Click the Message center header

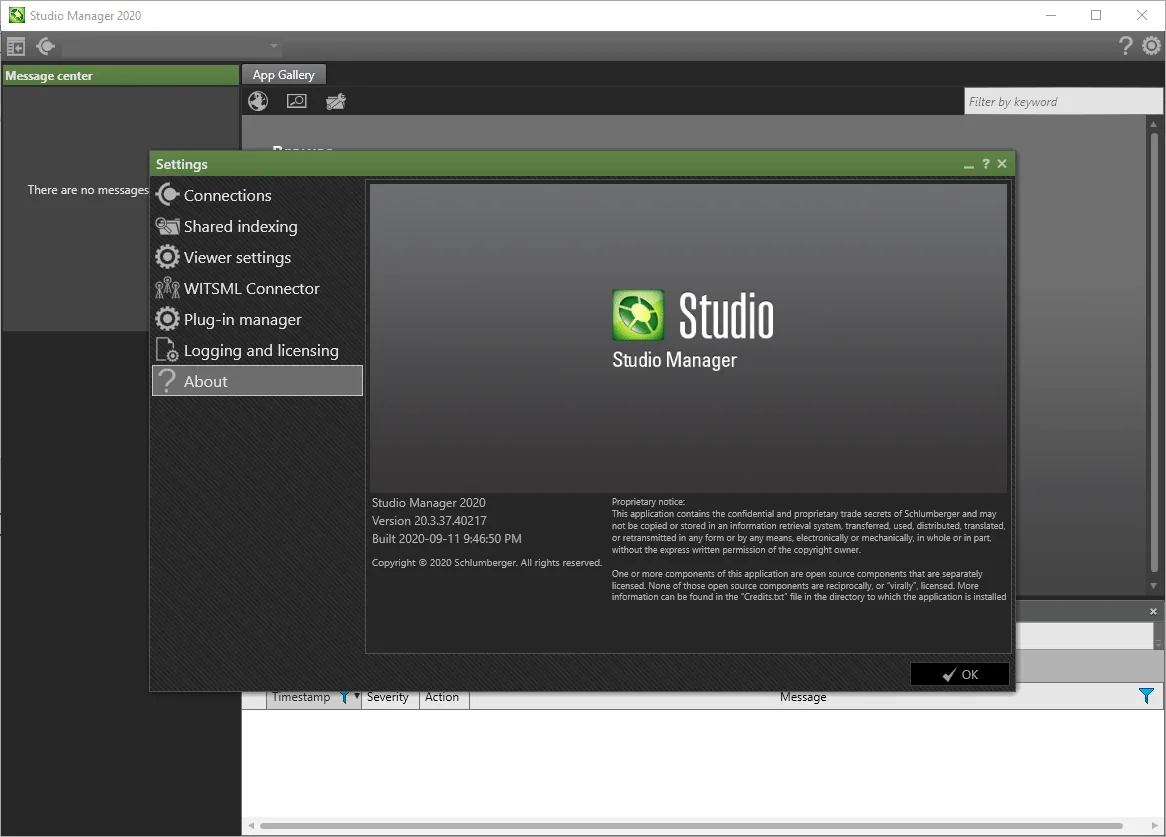pos(120,75)
